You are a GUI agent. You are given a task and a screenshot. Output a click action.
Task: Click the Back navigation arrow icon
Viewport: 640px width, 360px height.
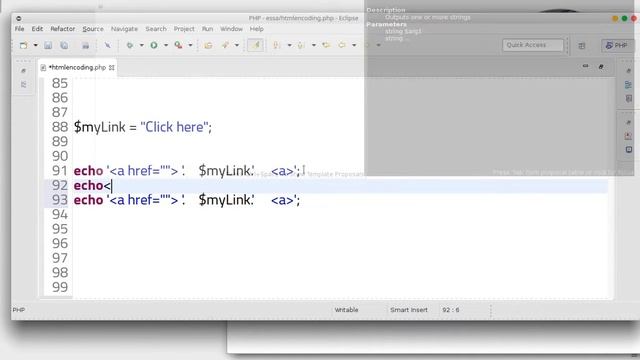(342, 45)
